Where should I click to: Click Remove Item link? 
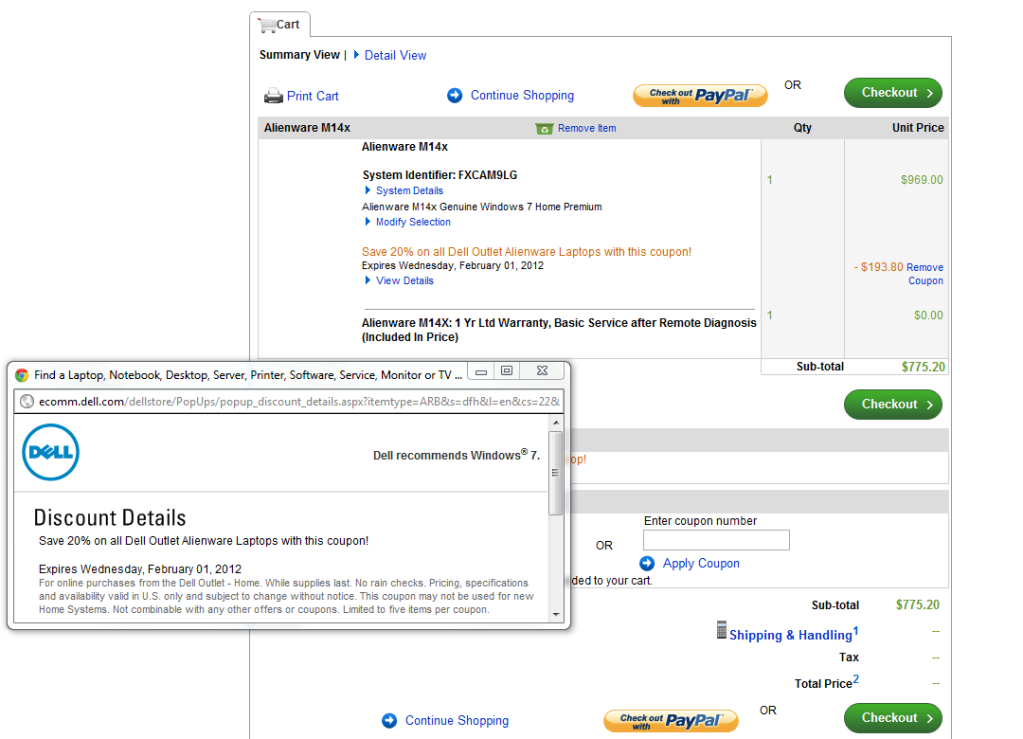point(587,128)
